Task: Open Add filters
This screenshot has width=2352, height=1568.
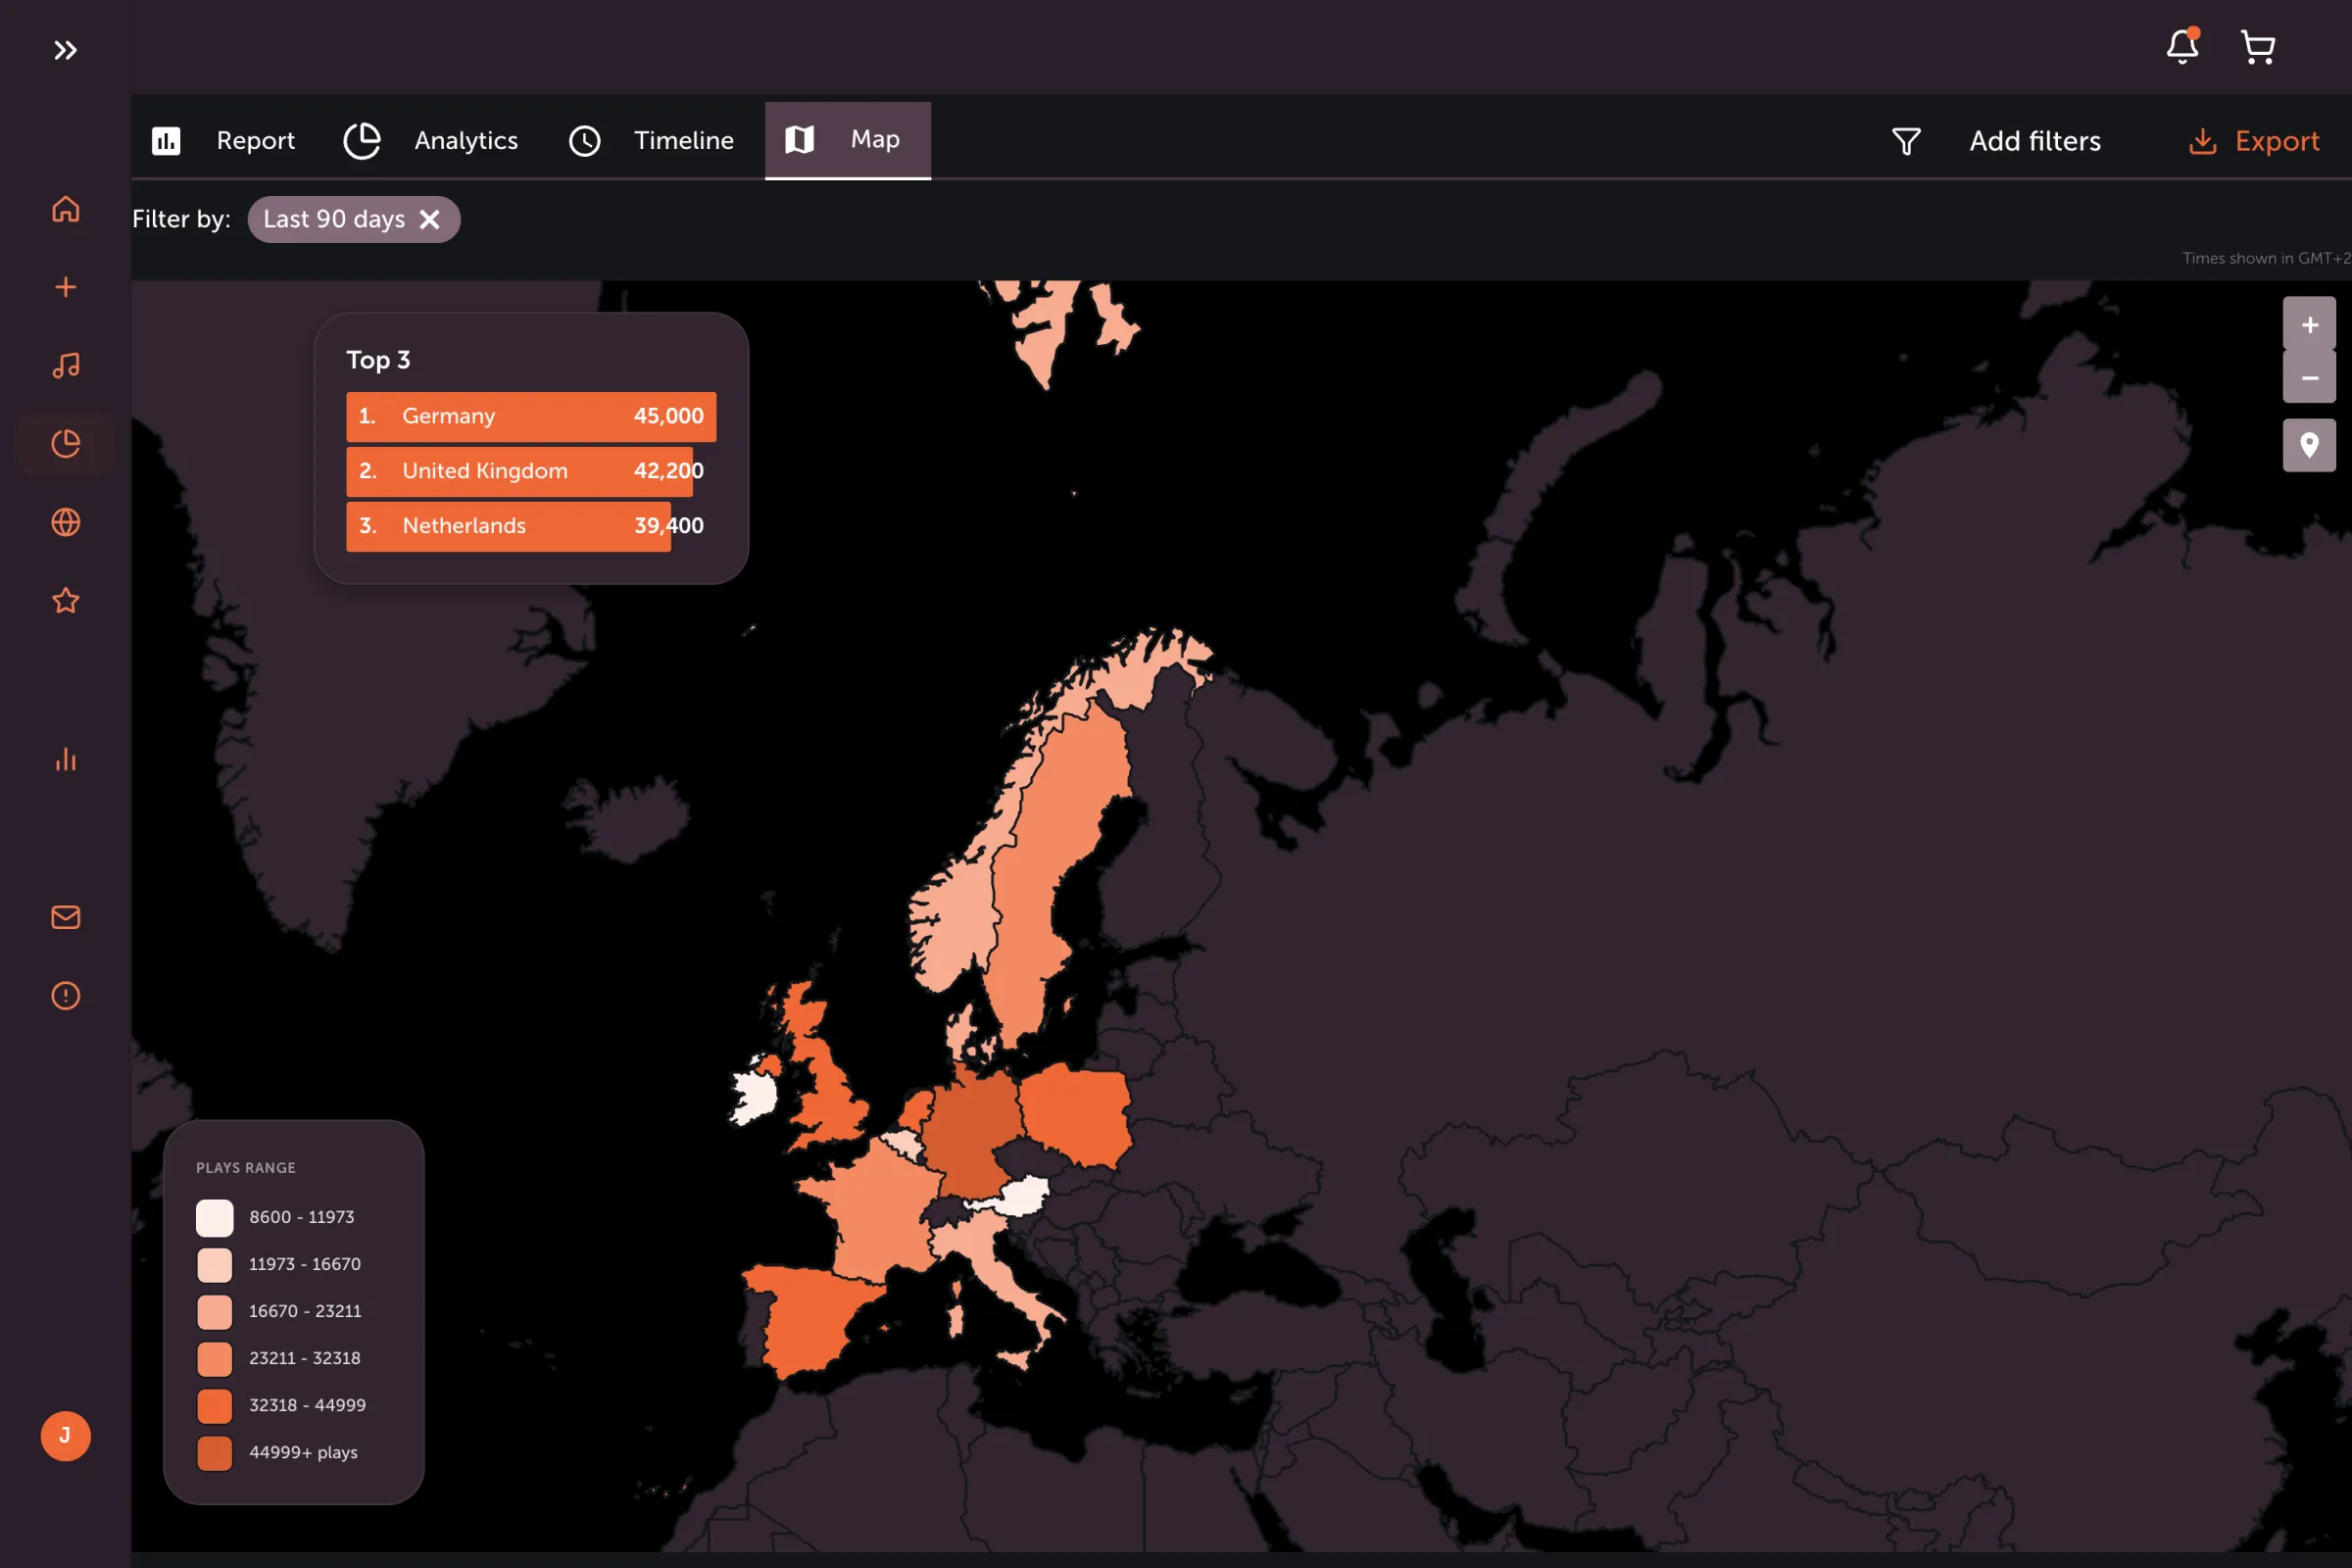Action: 2035,141
